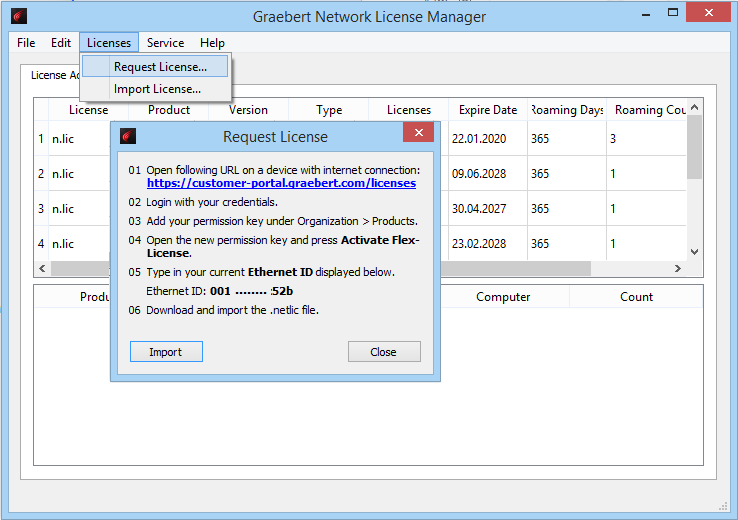Close the Graebert Network License Manager window

tap(708, 13)
